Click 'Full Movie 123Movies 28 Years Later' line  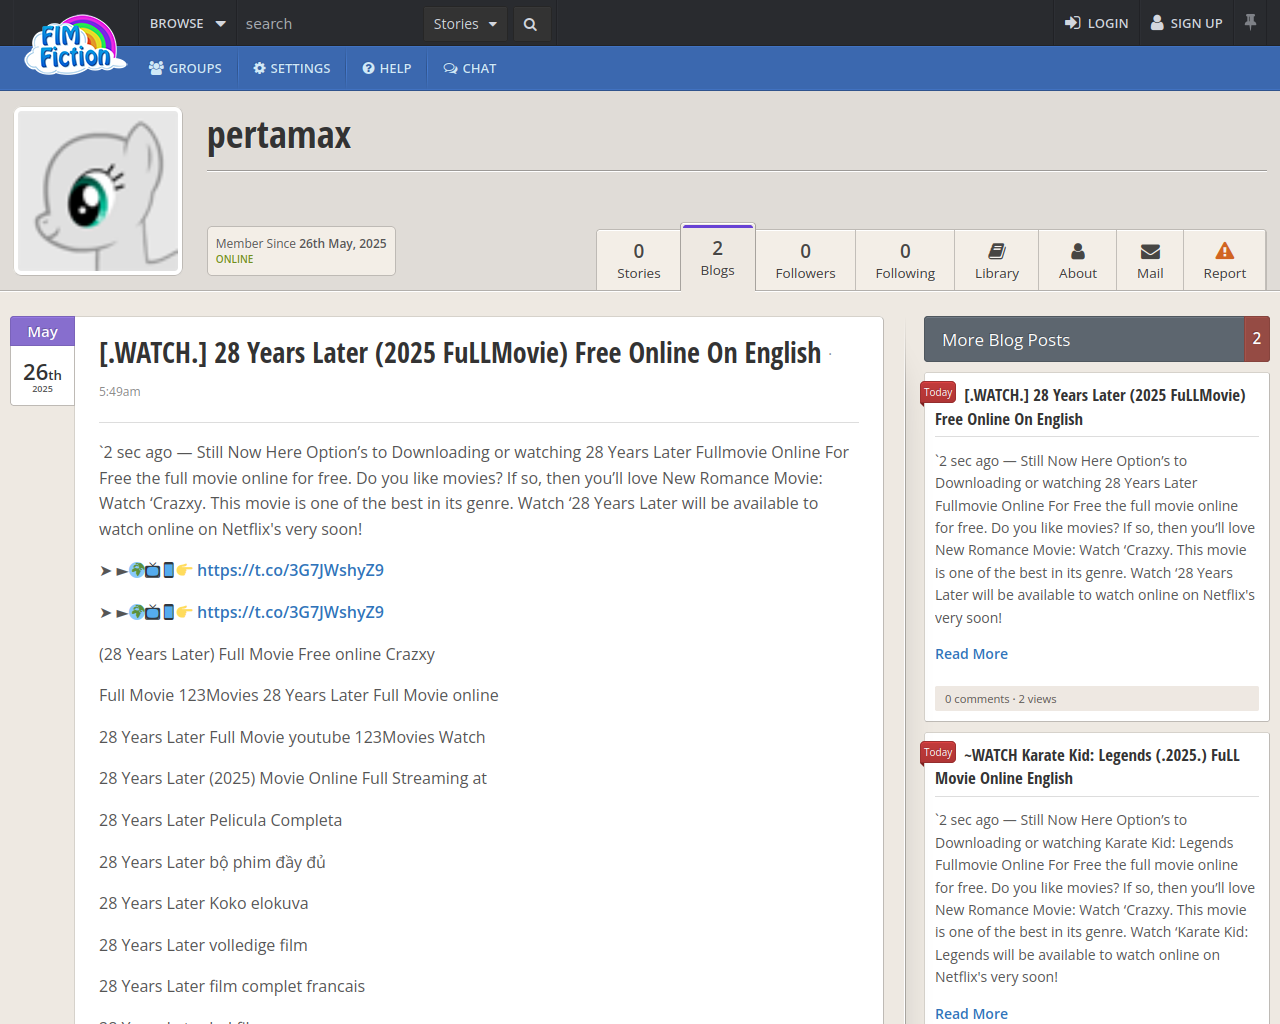pos(299,695)
